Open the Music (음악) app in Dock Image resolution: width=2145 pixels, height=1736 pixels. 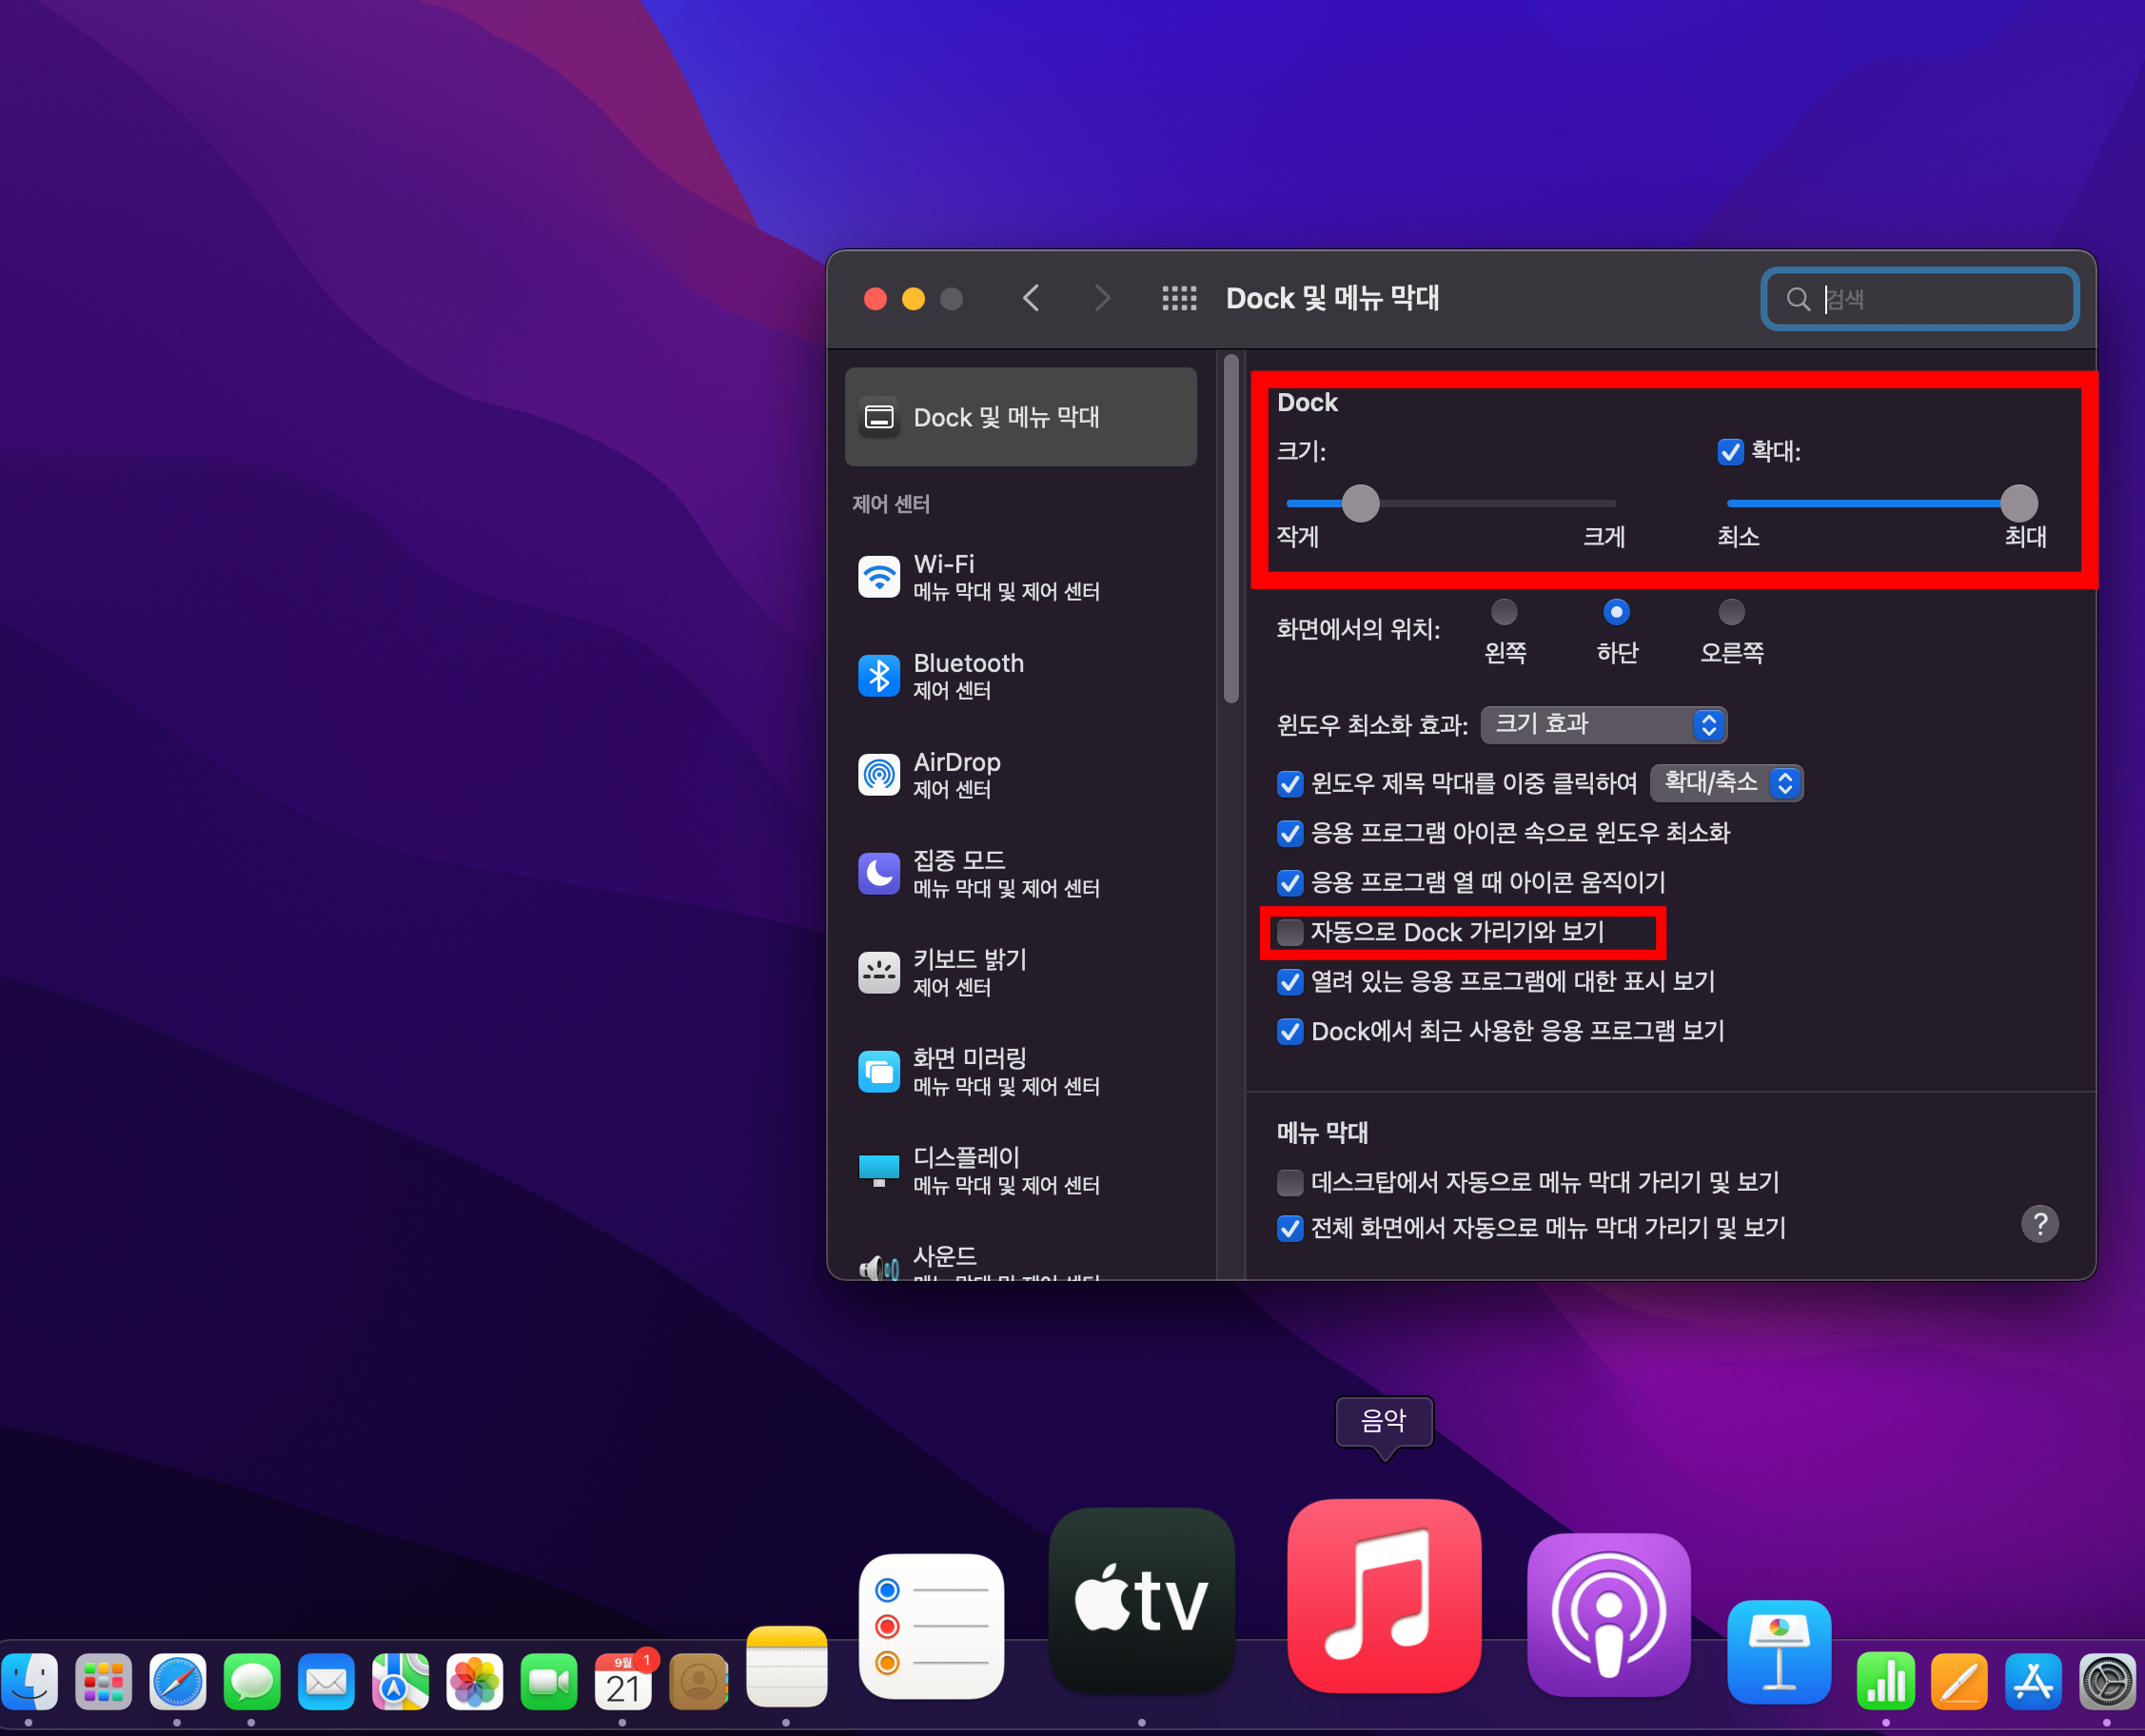(x=1384, y=1596)
